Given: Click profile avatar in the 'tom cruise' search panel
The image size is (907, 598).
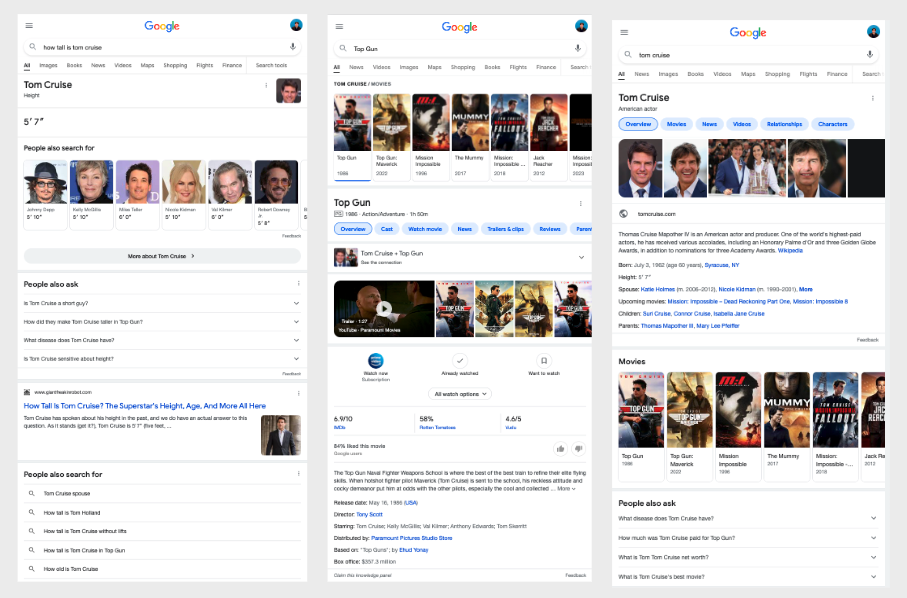Looking at the screenshot, I should 873,31.
